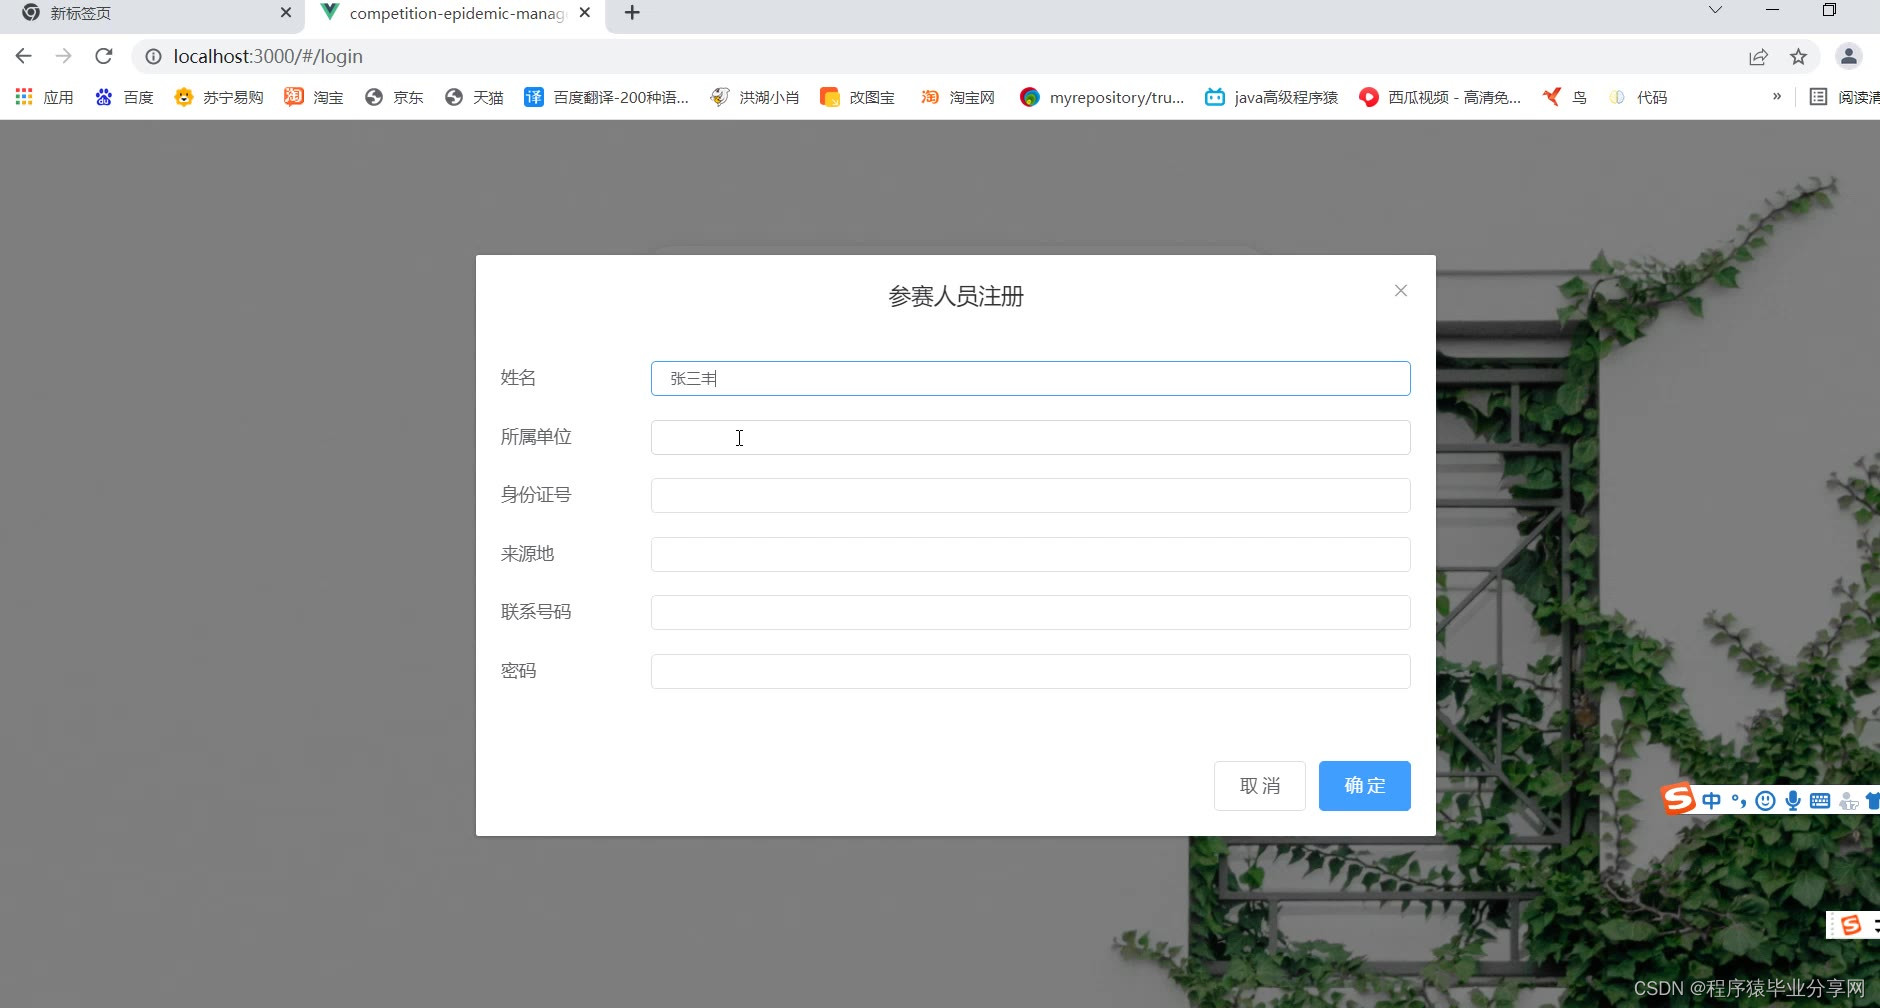Click the browser forward arrow
This screenshot has width=1880, height=1008.
click(x=64, y=56)
